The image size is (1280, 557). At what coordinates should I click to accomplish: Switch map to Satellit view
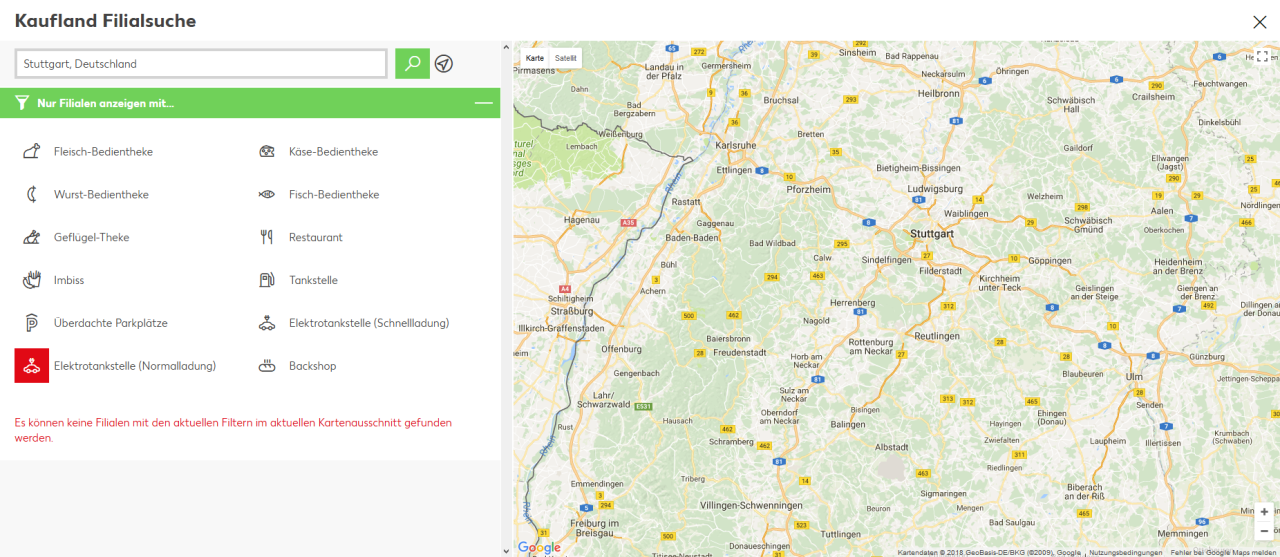click(566, 59)
